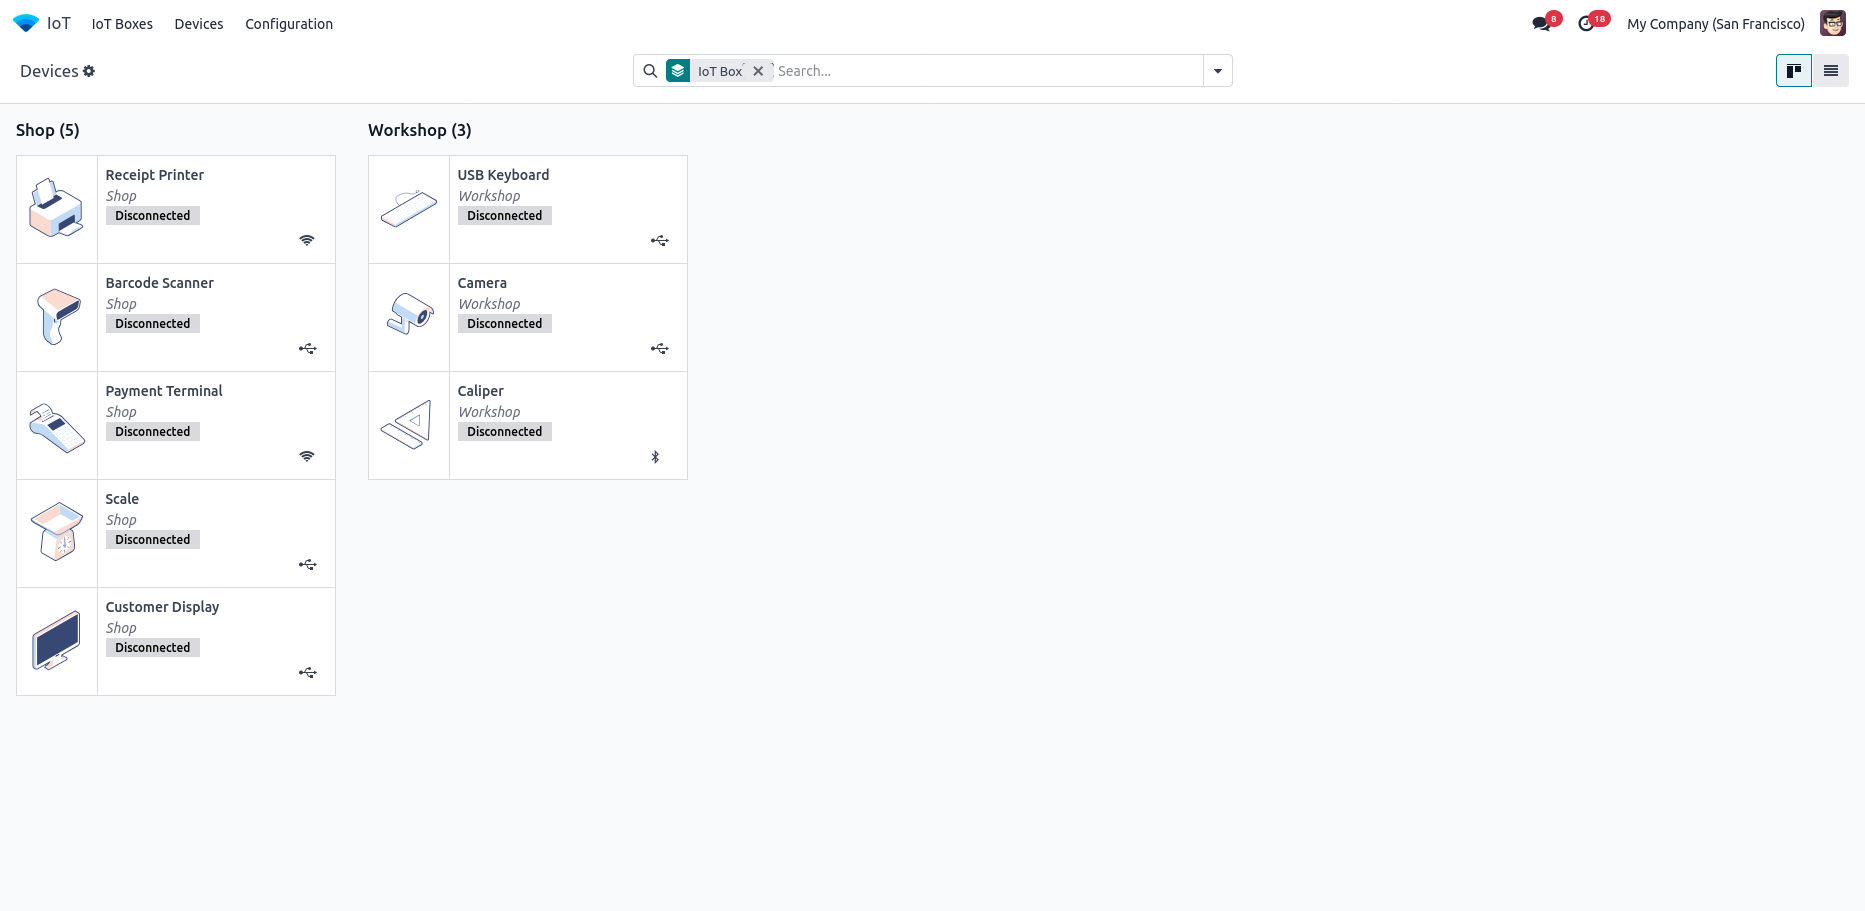The image size is (1865, 911).
Task: Switch to list view
Action: (x=1830, y=71)
